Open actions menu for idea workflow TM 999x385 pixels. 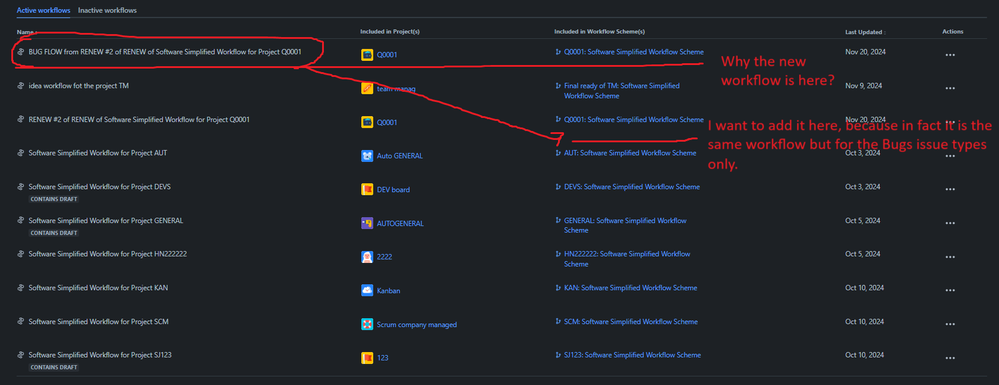(950, 89)
